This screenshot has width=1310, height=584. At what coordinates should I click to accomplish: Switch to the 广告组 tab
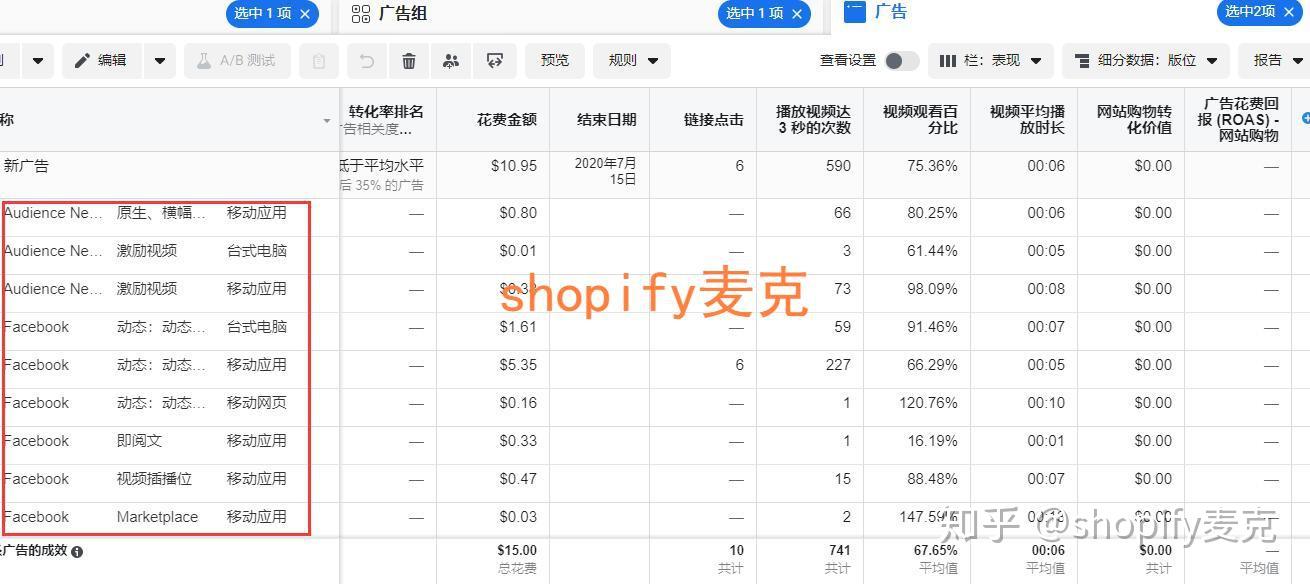(x=404, y=13)
